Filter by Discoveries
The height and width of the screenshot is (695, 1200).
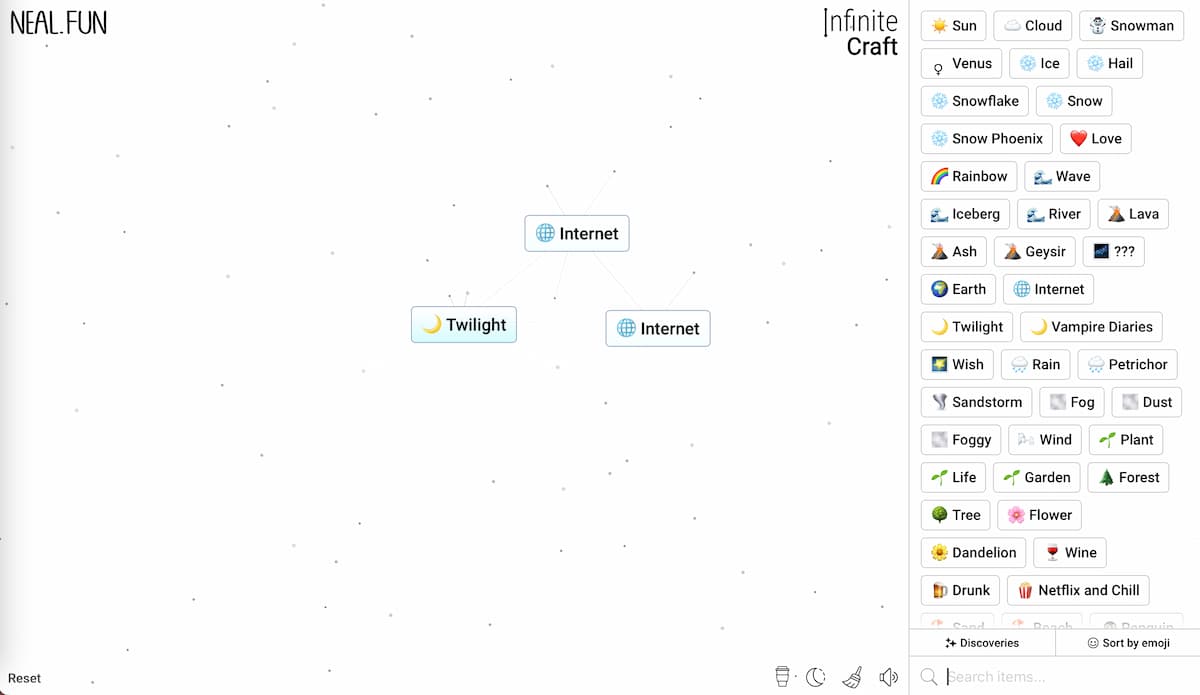point(982,643)
